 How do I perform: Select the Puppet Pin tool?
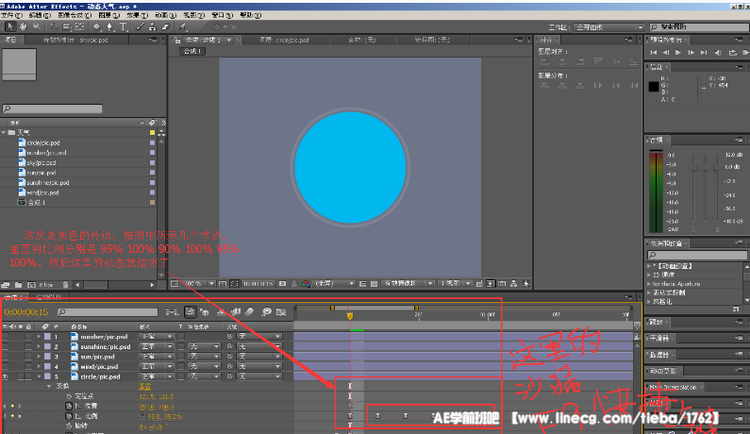tap(182, 27)
